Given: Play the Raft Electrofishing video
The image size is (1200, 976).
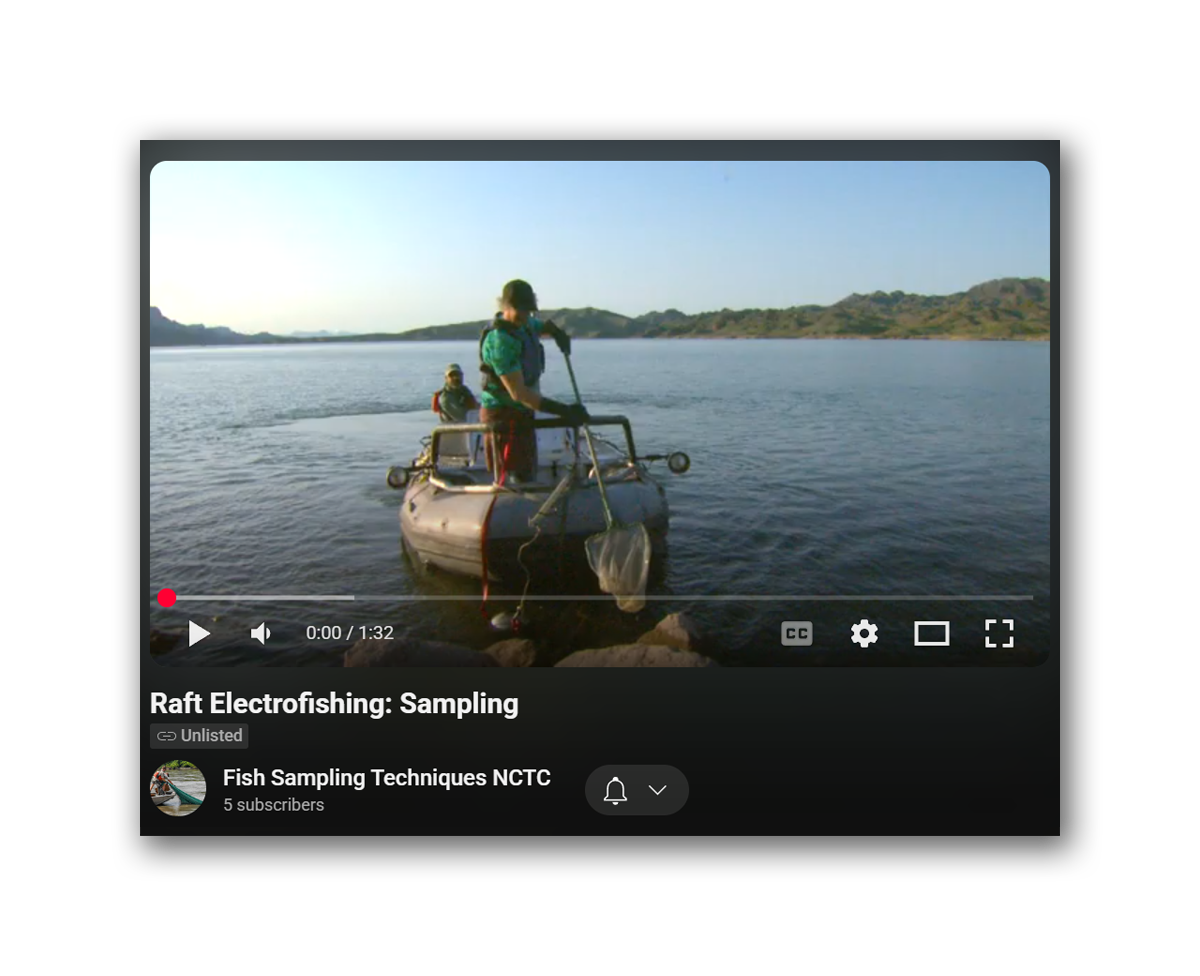Looking at the screenshot, I should [199, 633].
